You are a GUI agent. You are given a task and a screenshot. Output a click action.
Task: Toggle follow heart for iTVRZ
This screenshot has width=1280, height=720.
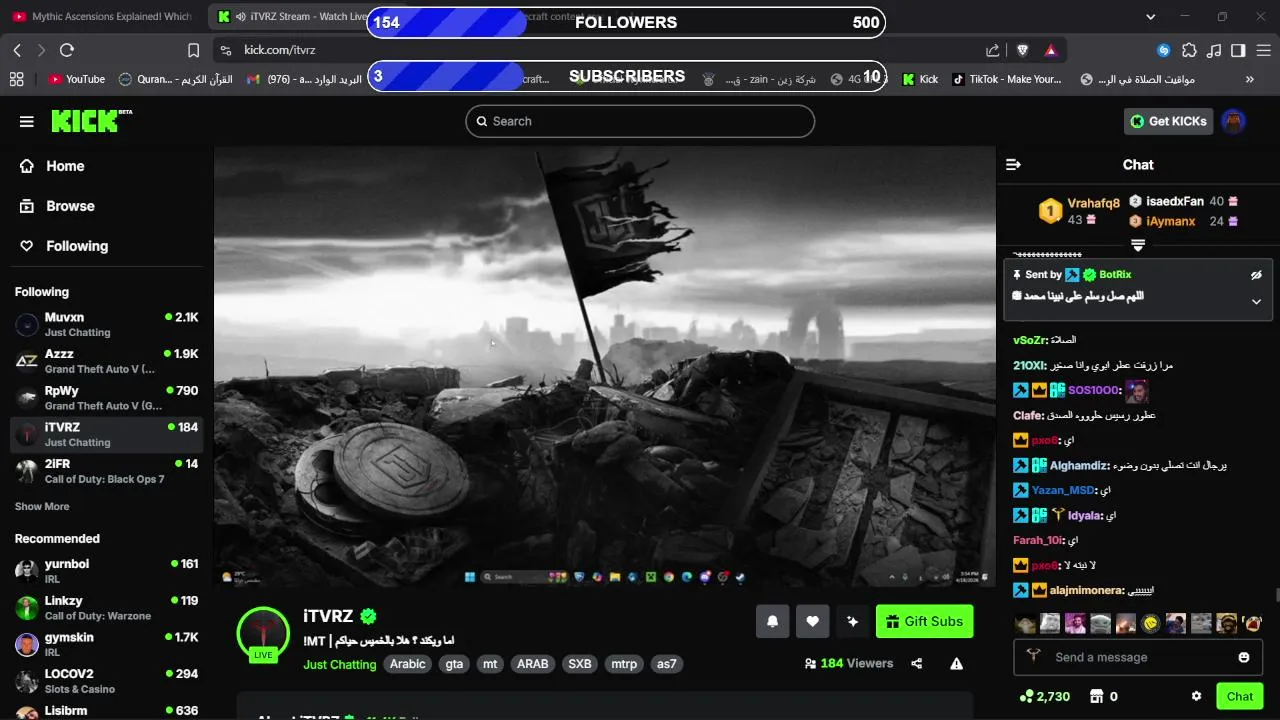812,621
